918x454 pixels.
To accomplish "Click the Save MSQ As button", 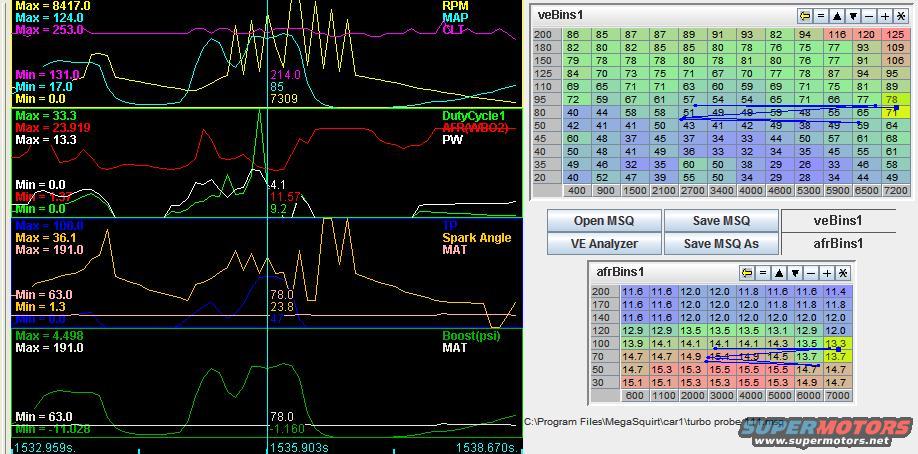I will pos(721,243).
